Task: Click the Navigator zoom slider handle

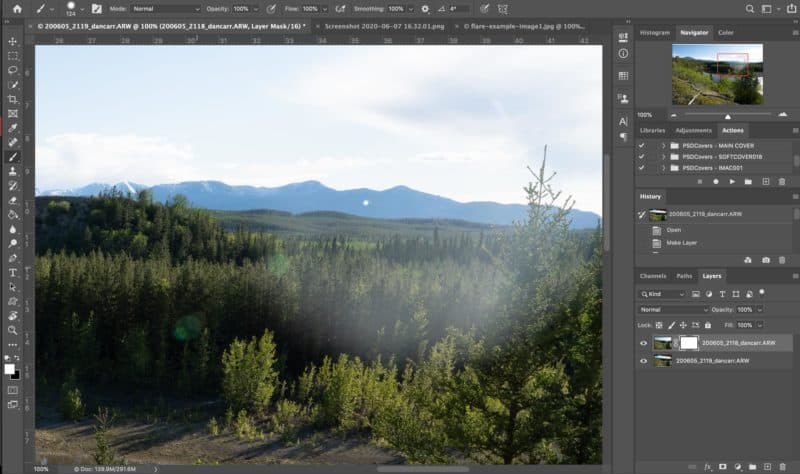Action: pos(728,116)
